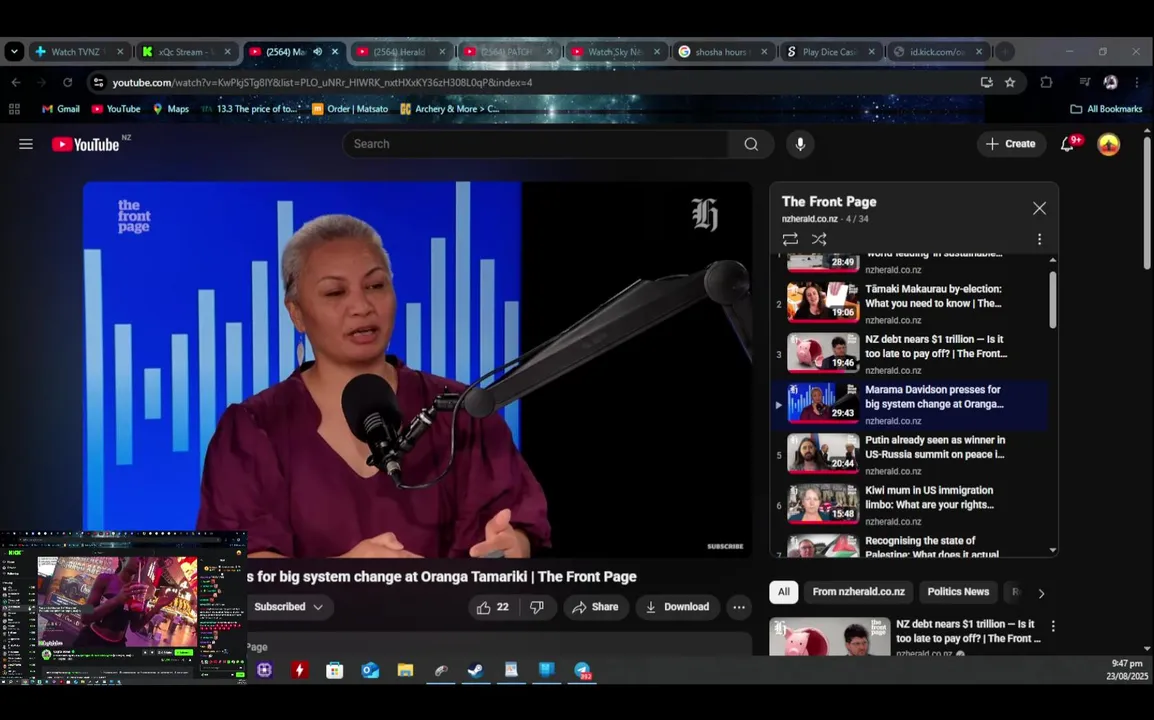Close the Front Page playlist panel

1039,208
